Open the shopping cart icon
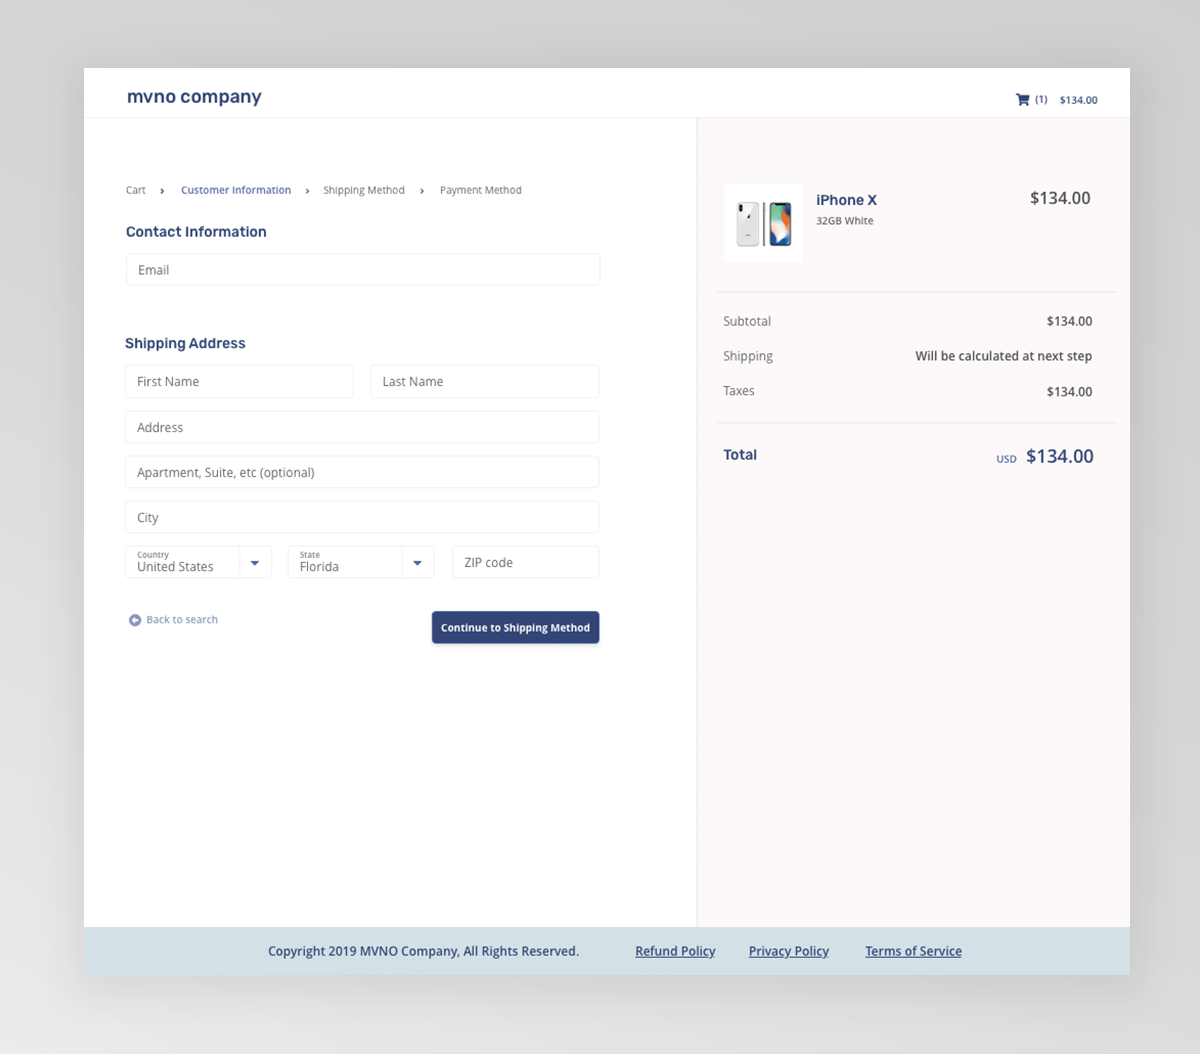Viewport: 1200px width, 1054px height. coord(1022,99)
